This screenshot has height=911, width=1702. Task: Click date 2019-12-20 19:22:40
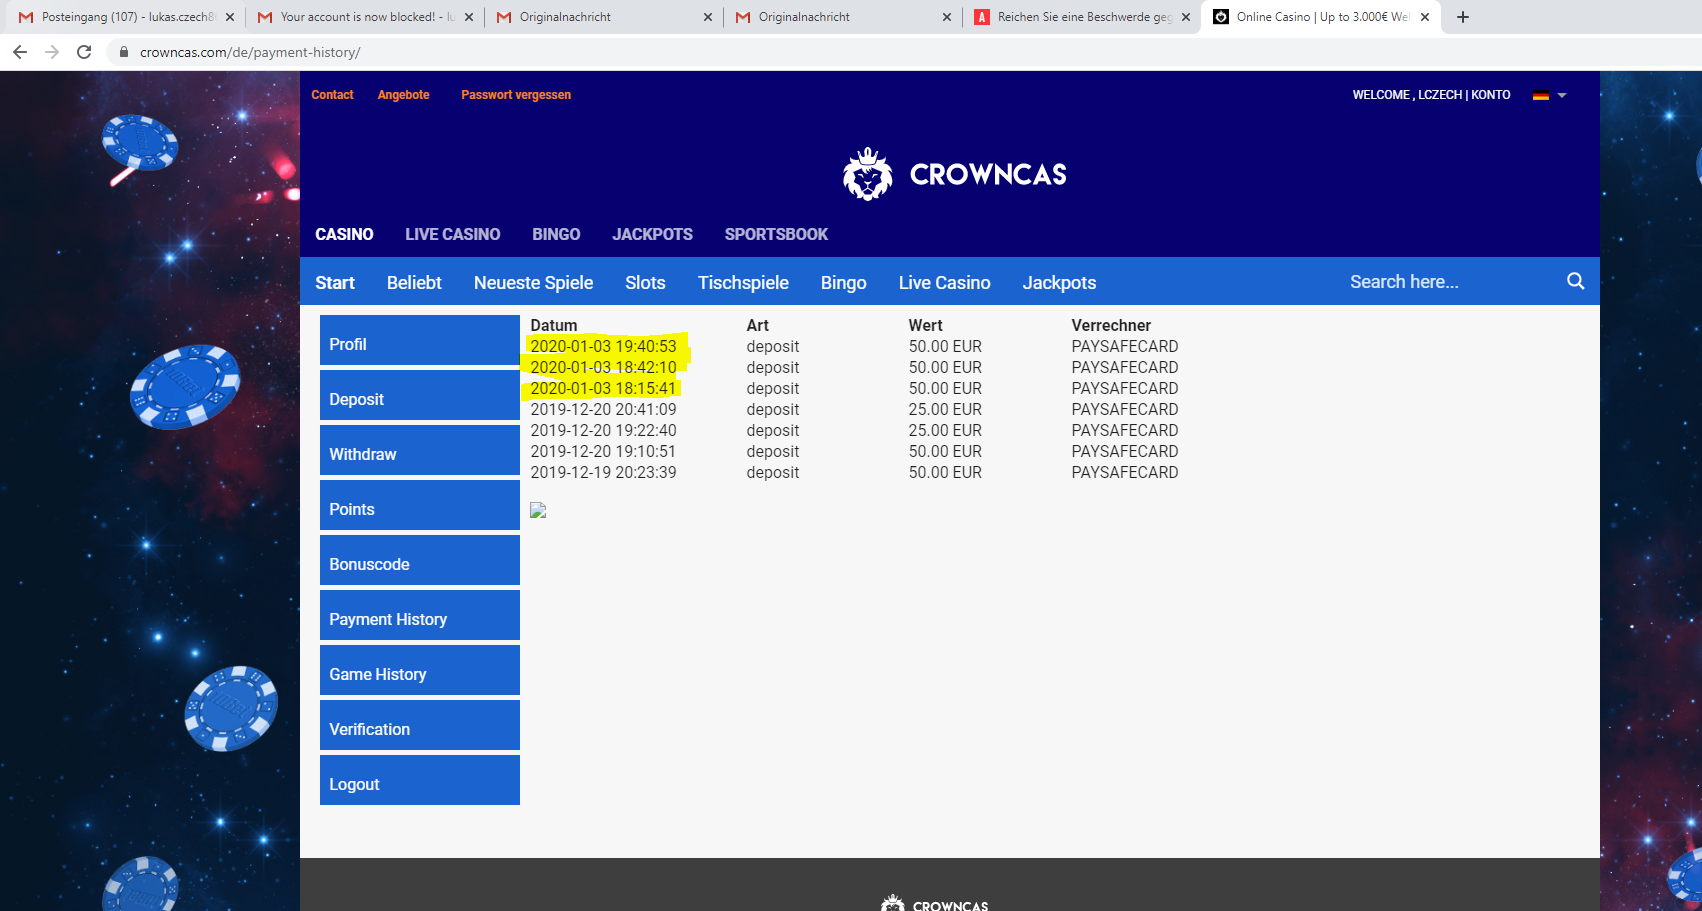603,430
